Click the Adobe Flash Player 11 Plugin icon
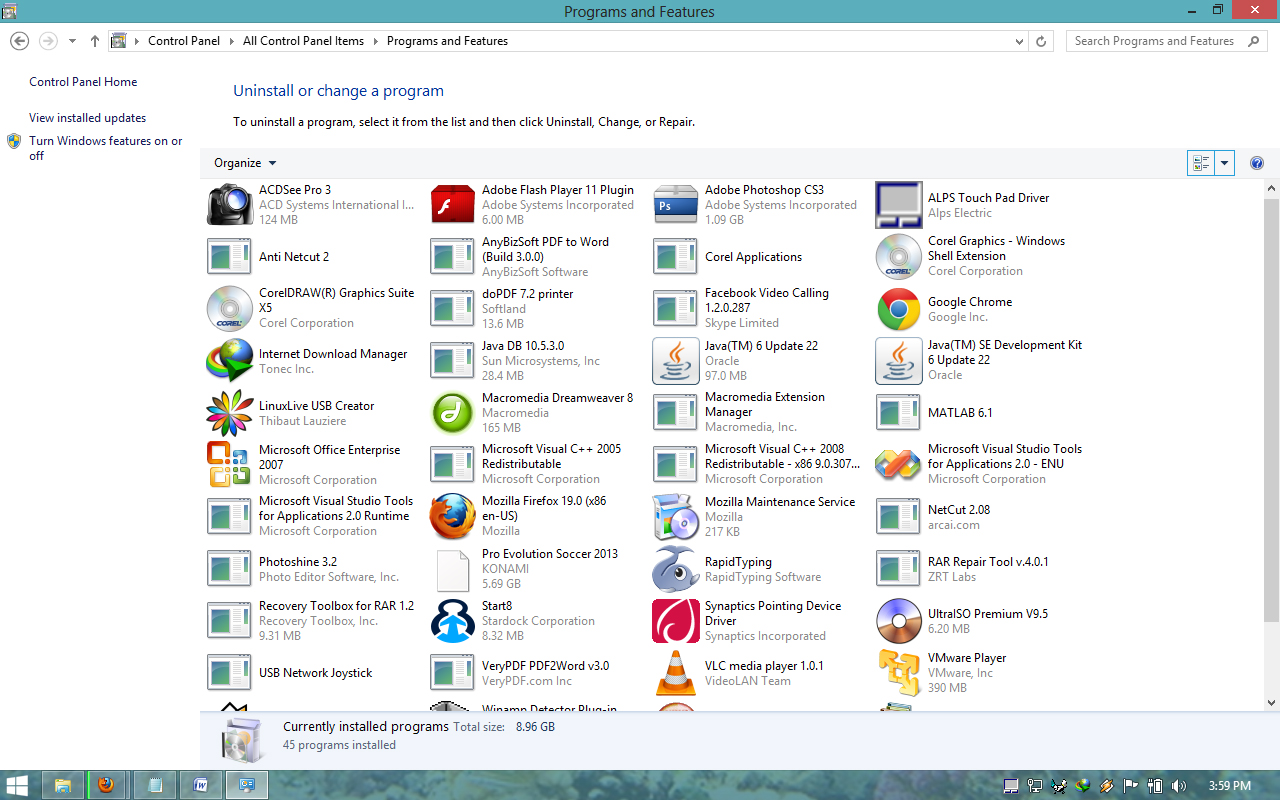 coord(453,204)
